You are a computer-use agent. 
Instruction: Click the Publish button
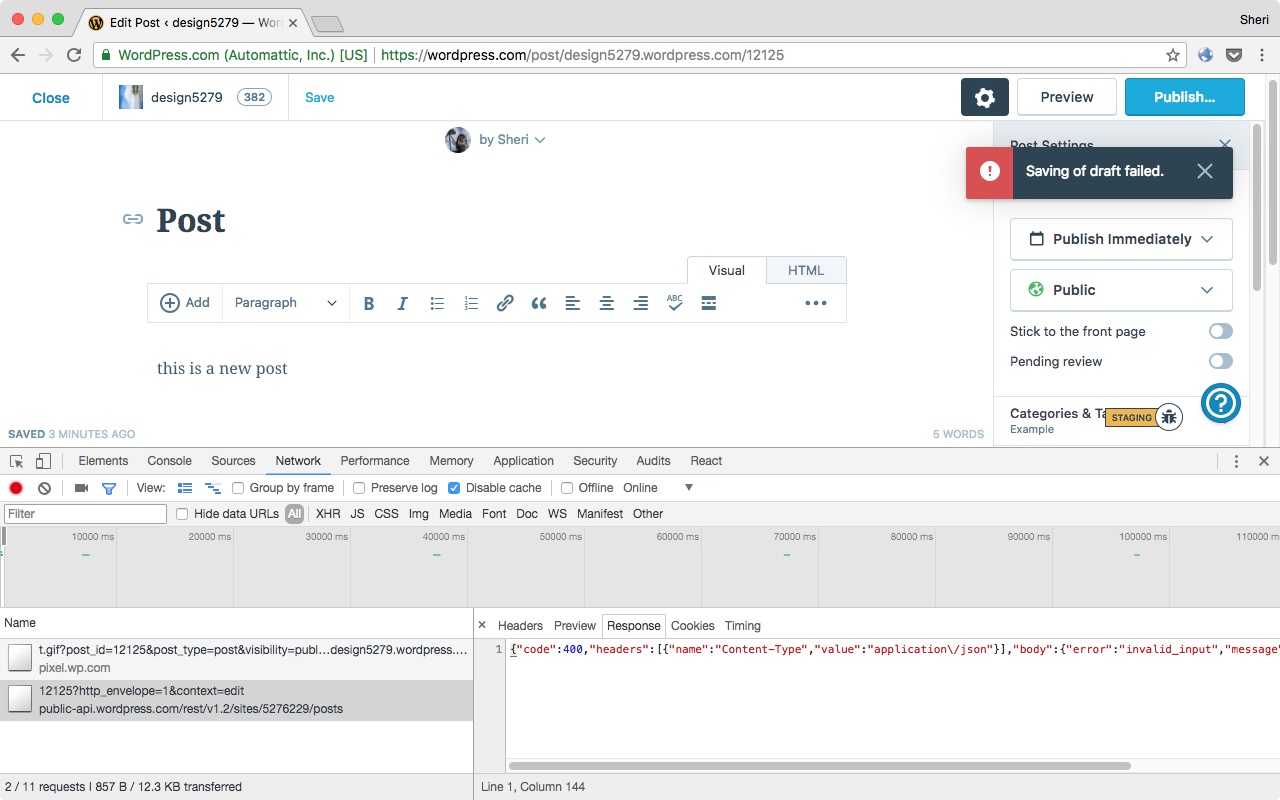(1185, 97)
